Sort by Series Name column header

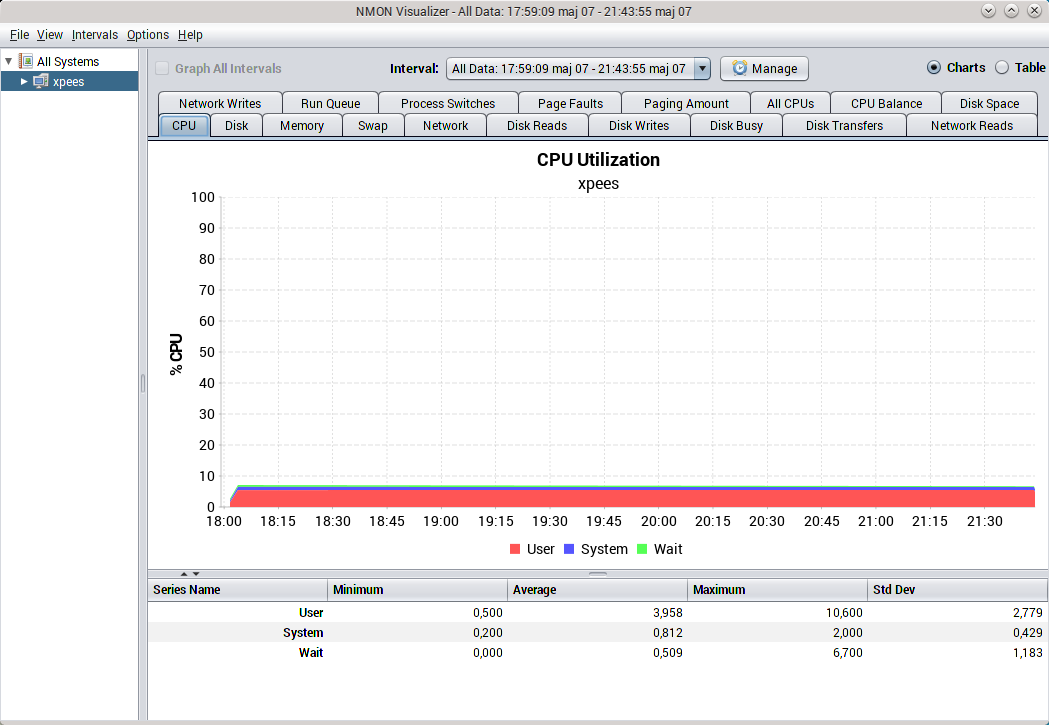tap(237, 589)
